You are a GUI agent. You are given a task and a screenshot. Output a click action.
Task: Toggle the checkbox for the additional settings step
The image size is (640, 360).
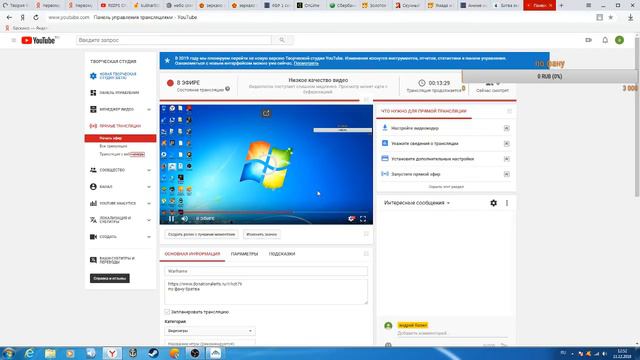coord(507,159)
